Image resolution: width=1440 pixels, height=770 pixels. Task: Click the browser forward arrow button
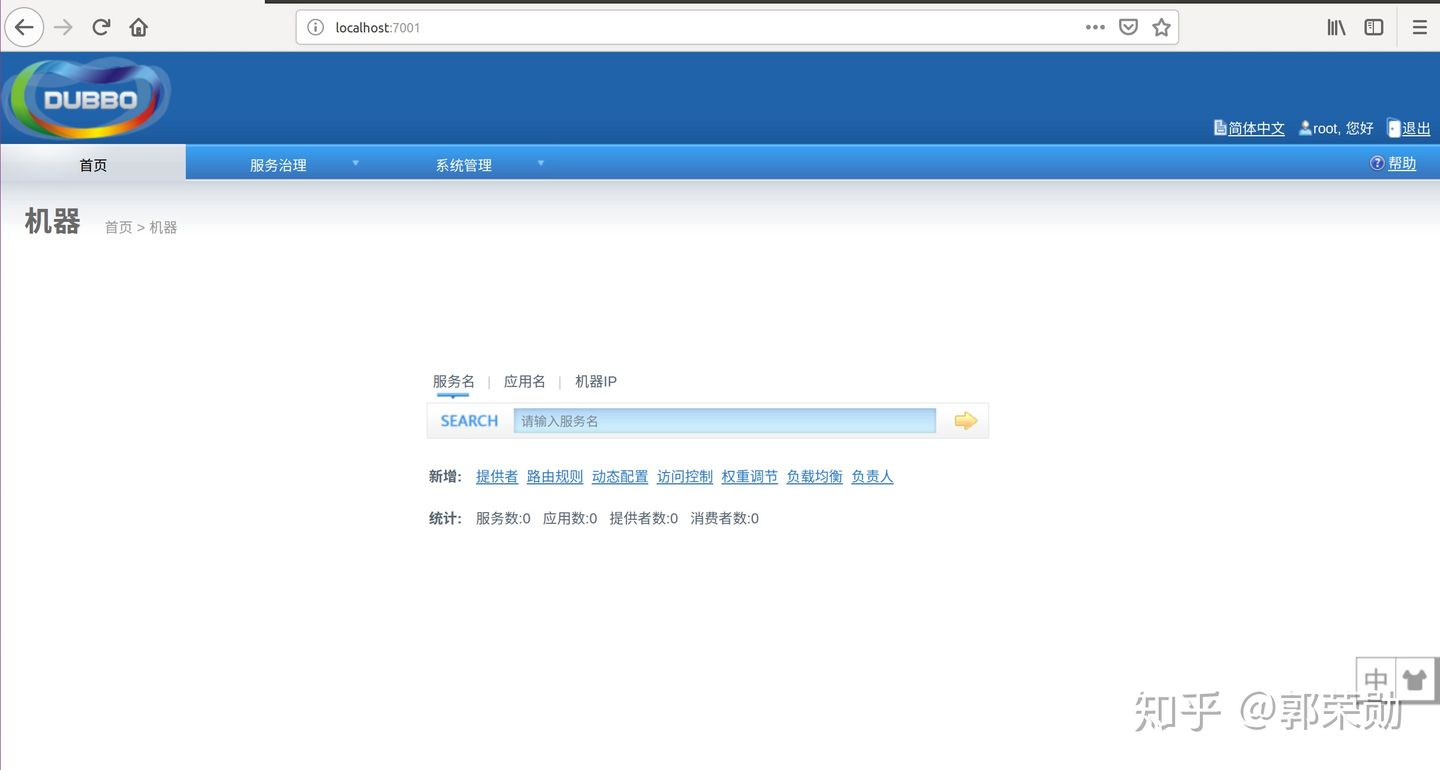pyautogui.click(x=63, y=27)
